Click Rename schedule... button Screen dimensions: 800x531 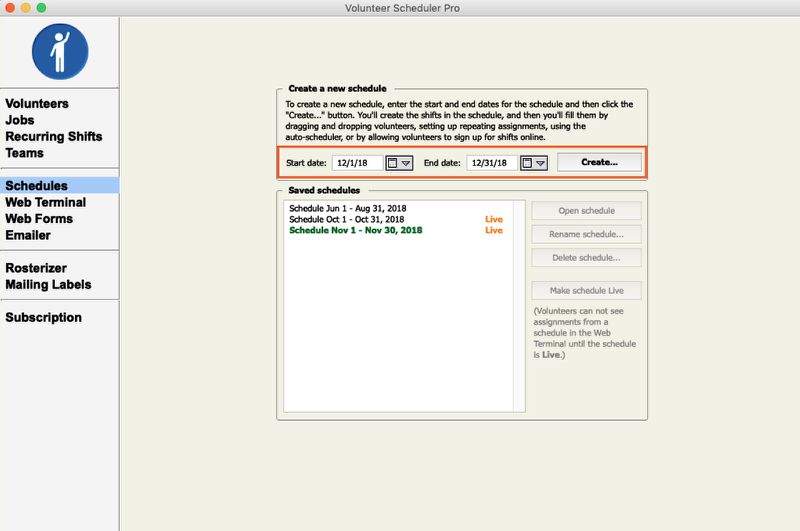point(586,234)
